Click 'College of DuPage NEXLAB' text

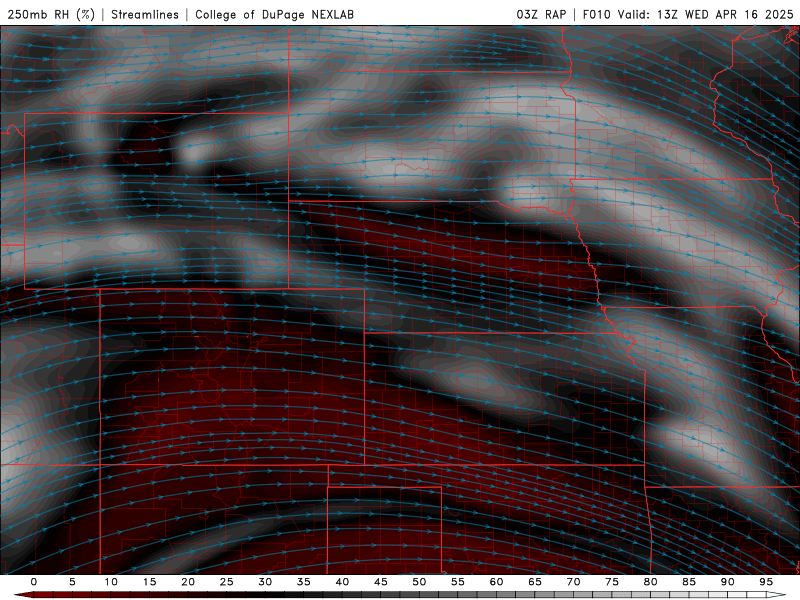[274, 14]
